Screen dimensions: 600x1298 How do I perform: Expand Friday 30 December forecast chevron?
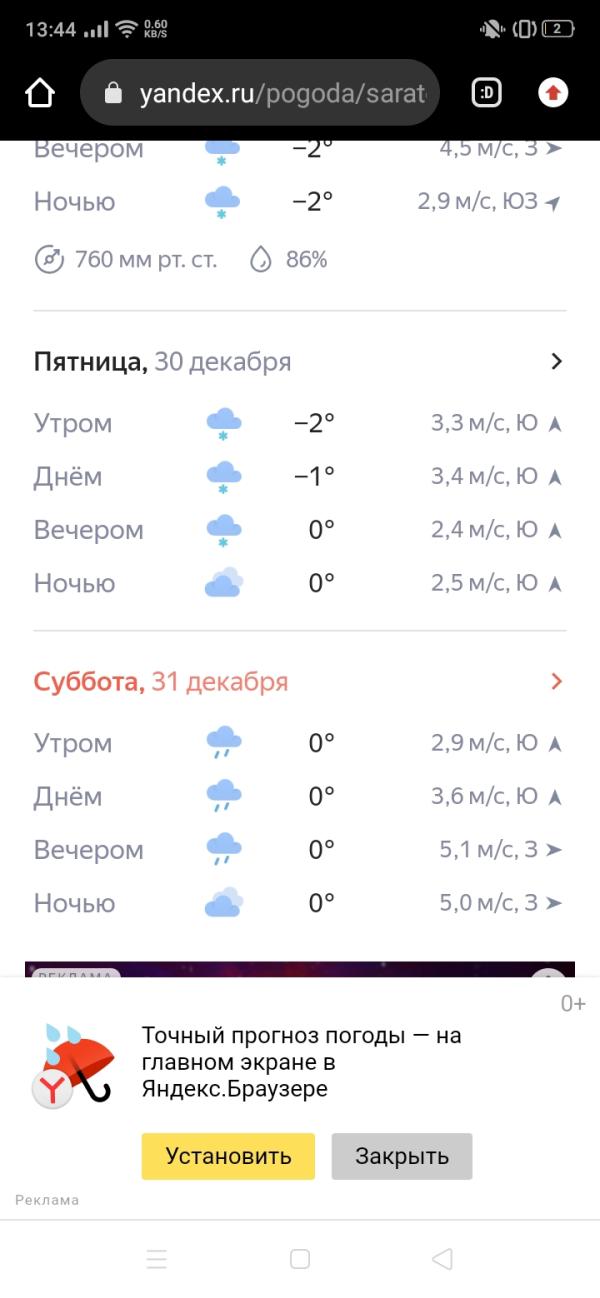coord(557,362)
